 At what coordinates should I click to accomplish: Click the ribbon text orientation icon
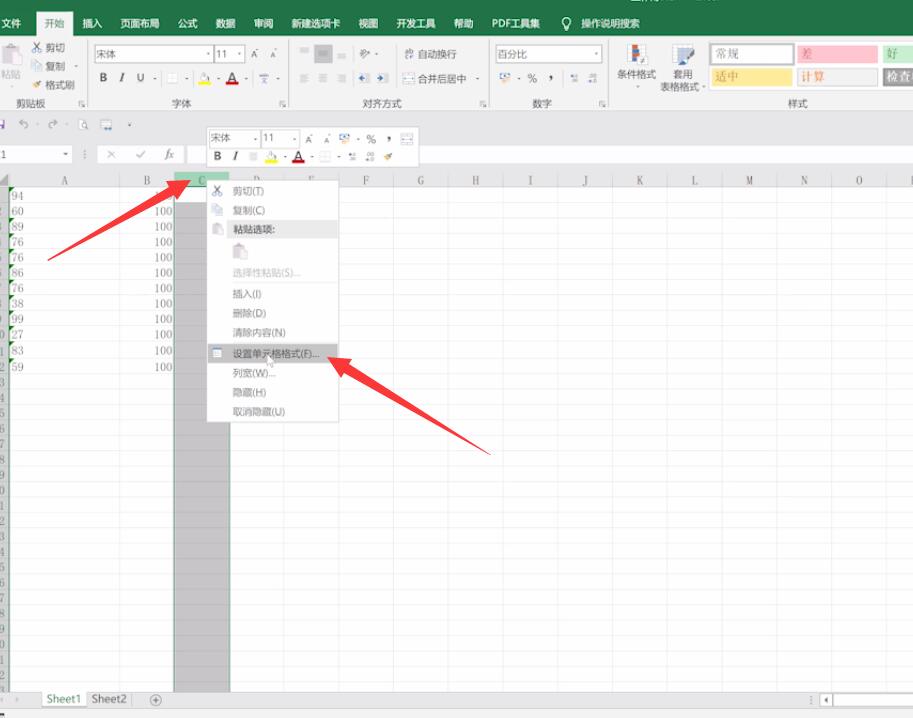click(365, 54)
